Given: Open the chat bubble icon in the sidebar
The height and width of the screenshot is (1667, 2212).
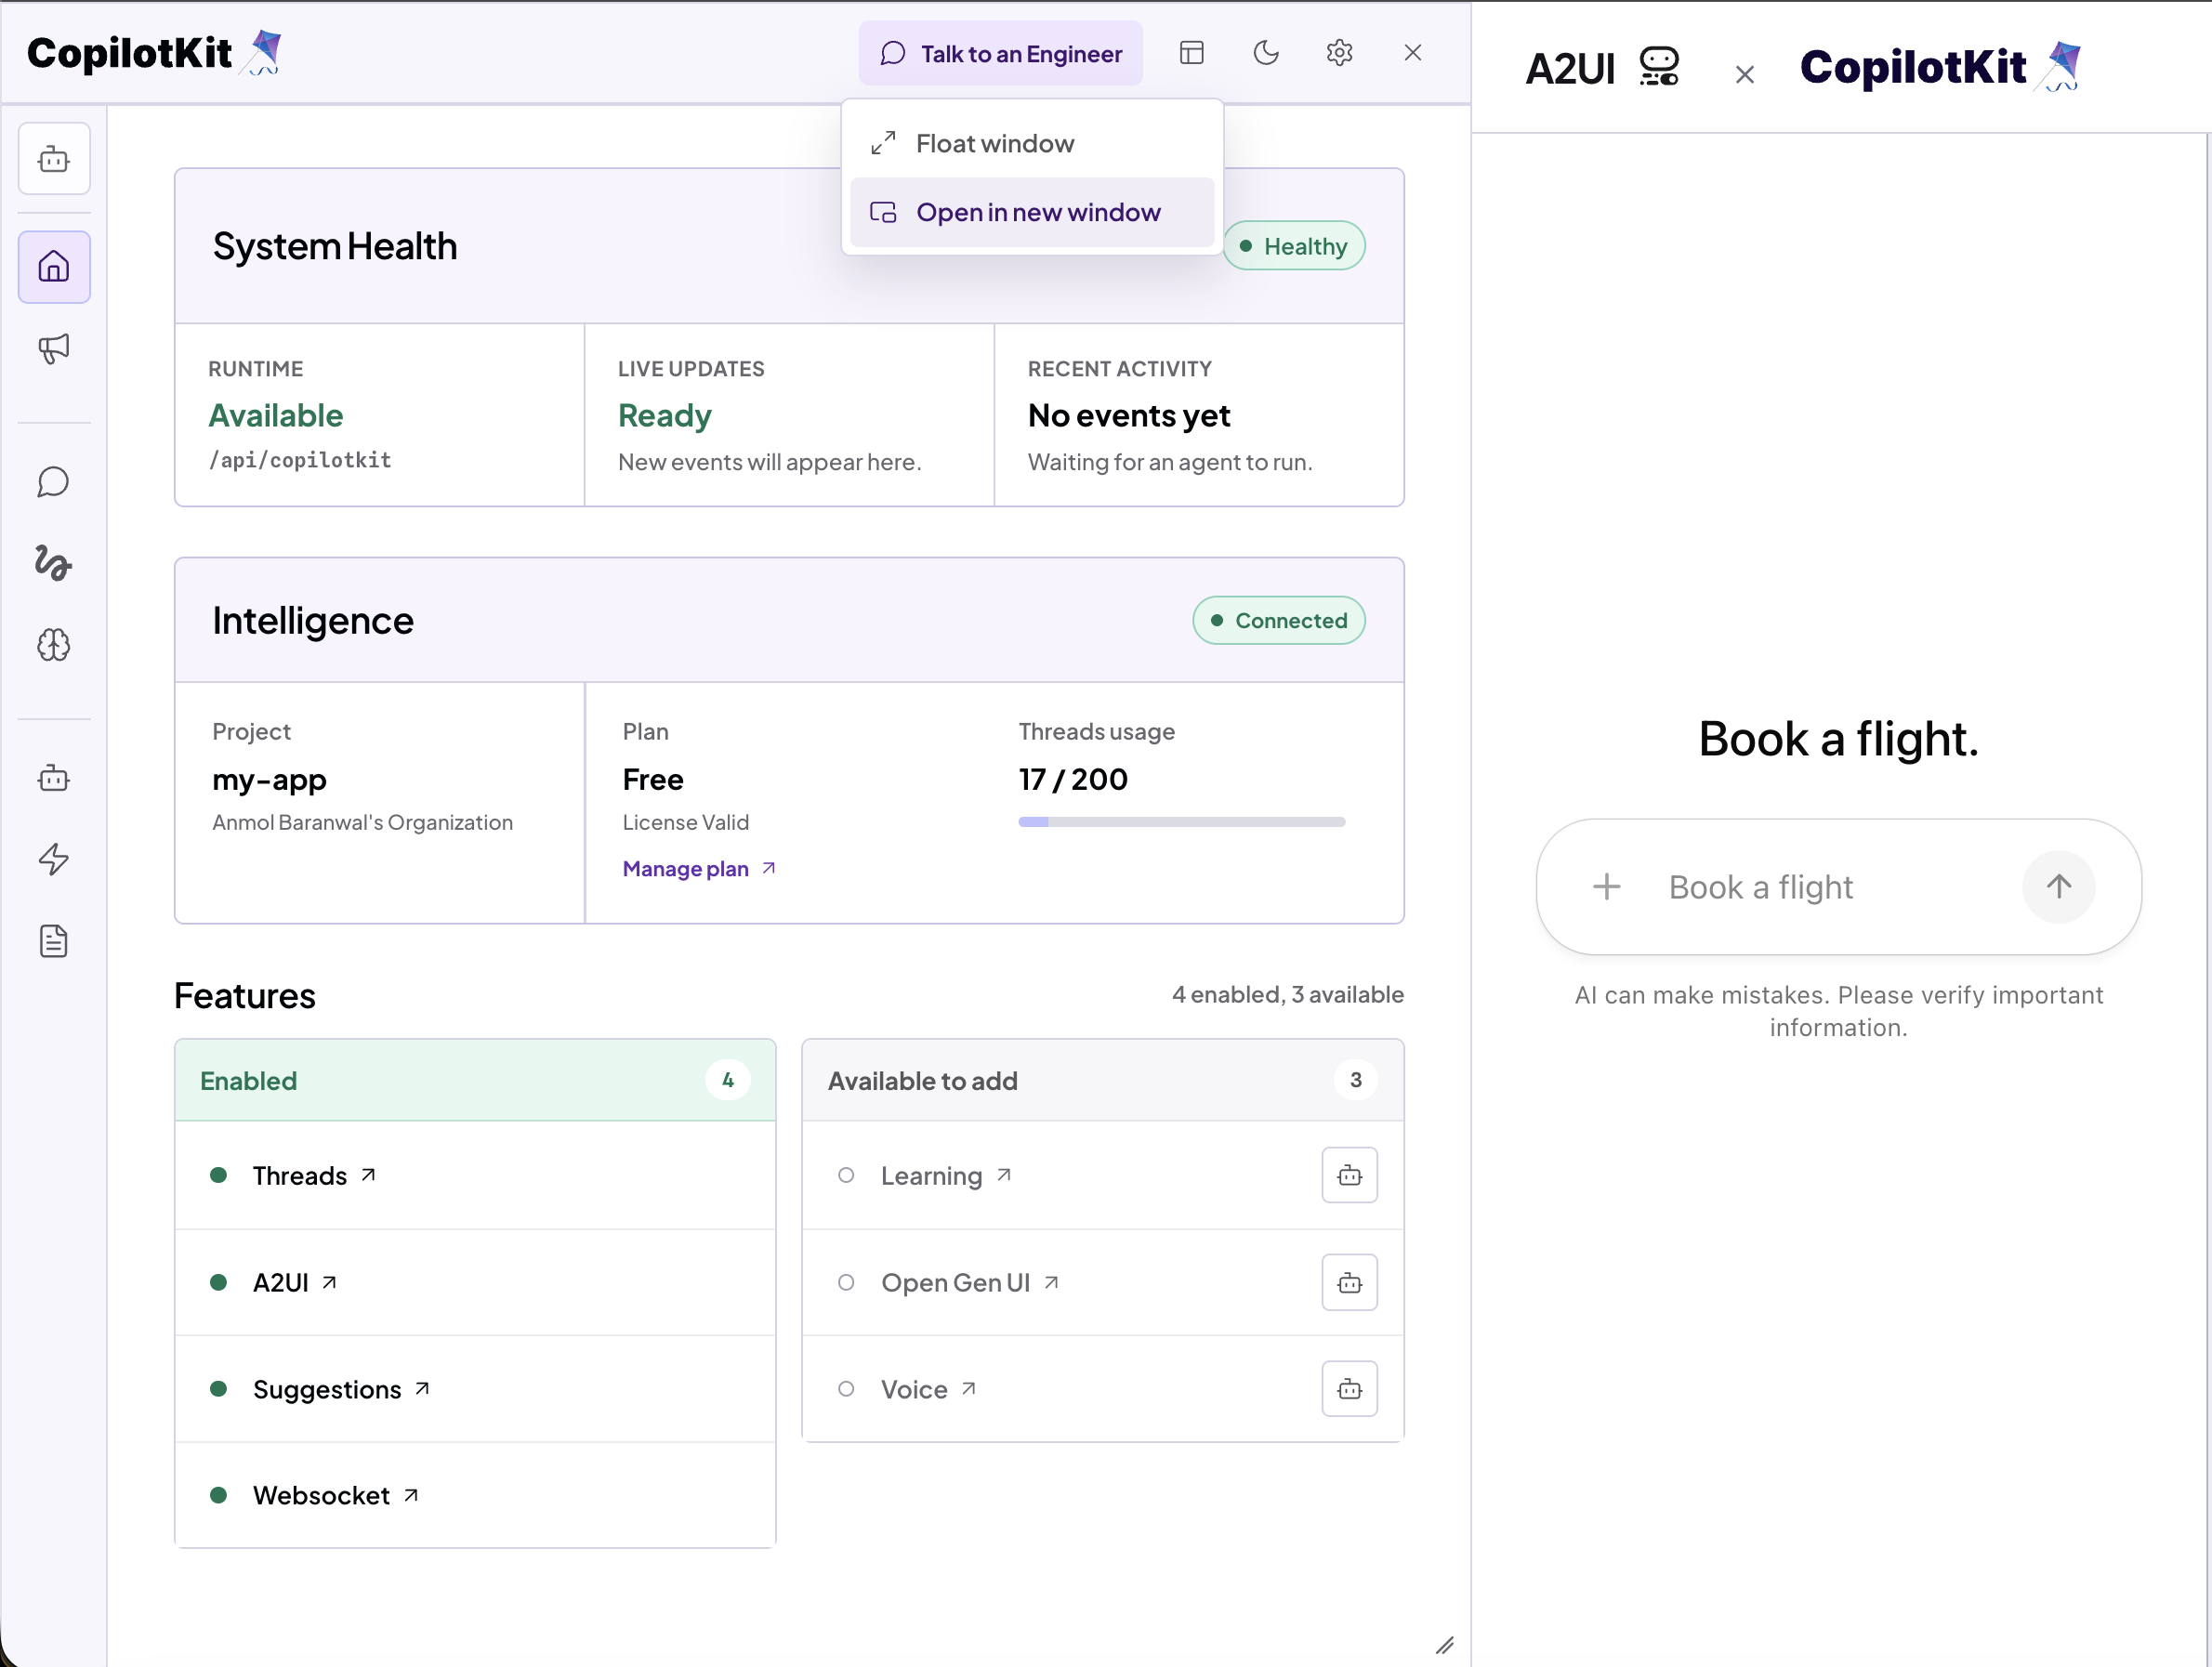Looking at the screenshot, I should click(54, 482).
